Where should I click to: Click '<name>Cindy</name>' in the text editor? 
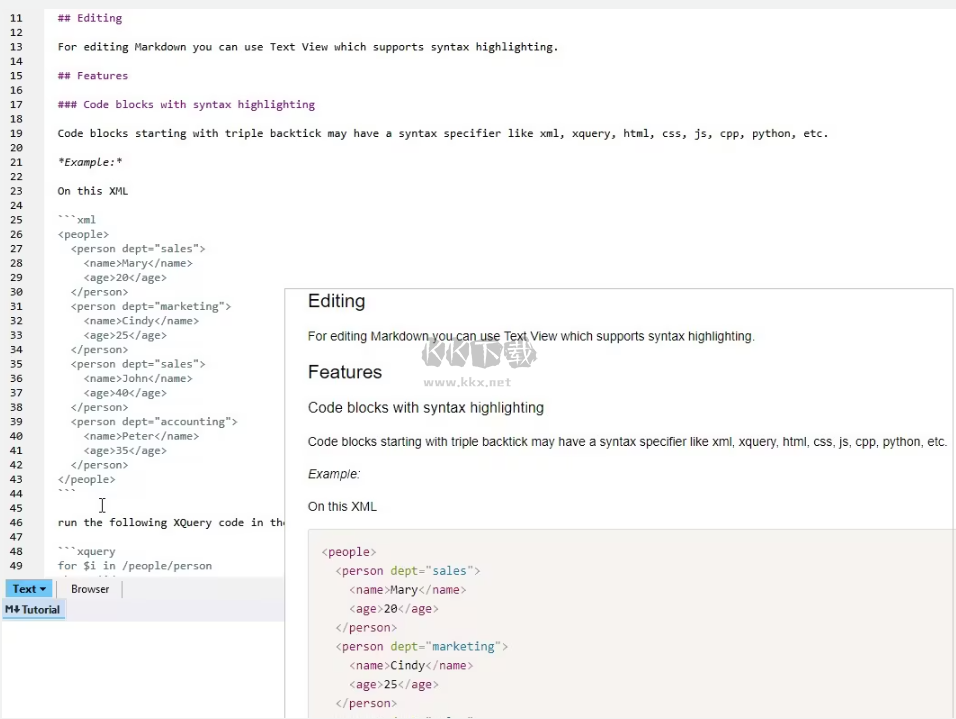pos(141,321)
